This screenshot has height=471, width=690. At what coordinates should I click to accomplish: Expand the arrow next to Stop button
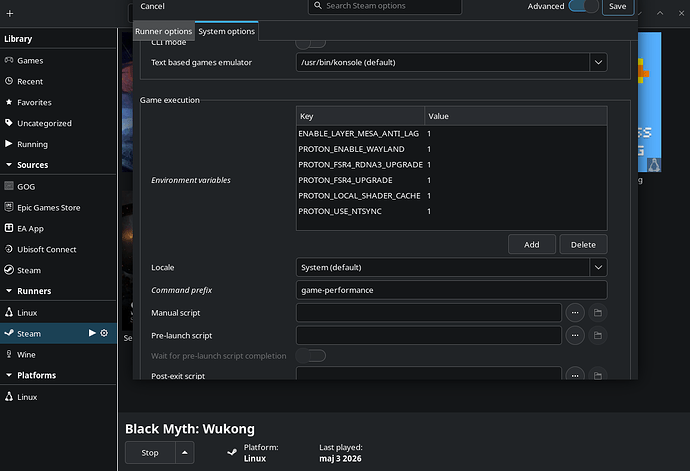(185, 453)
